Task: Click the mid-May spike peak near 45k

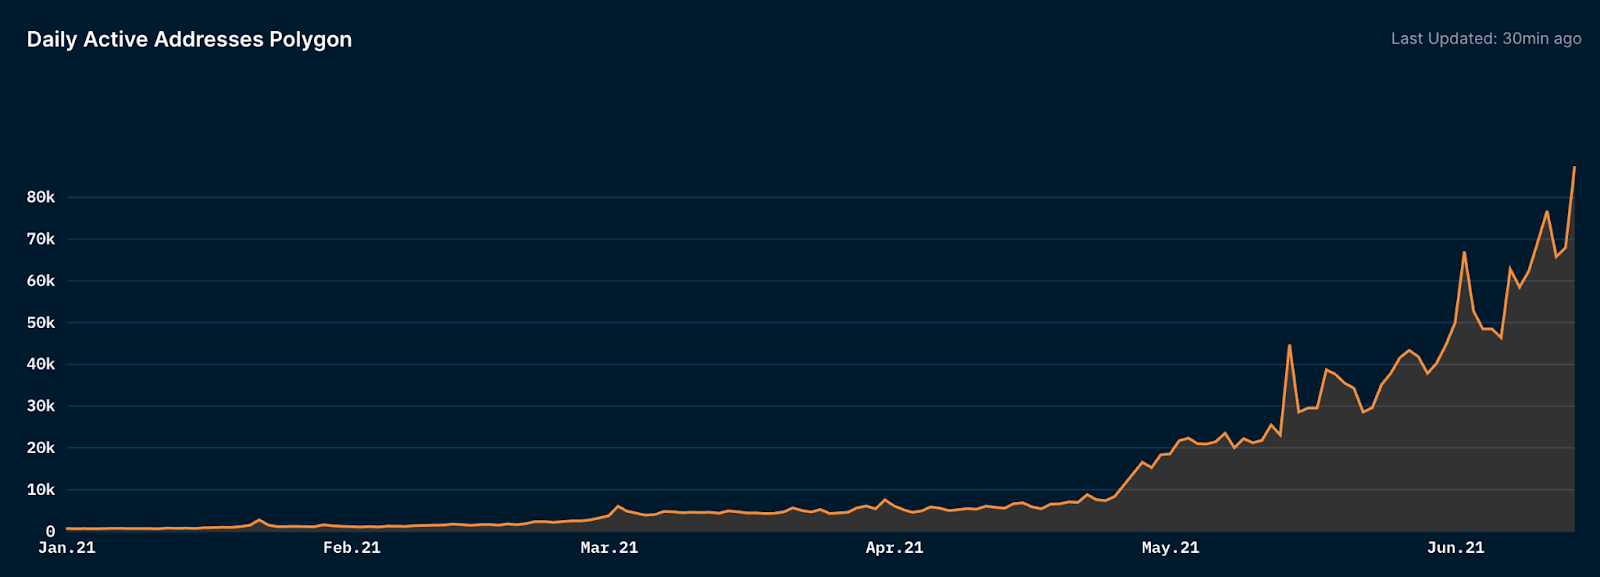Action: [1289, 346]
